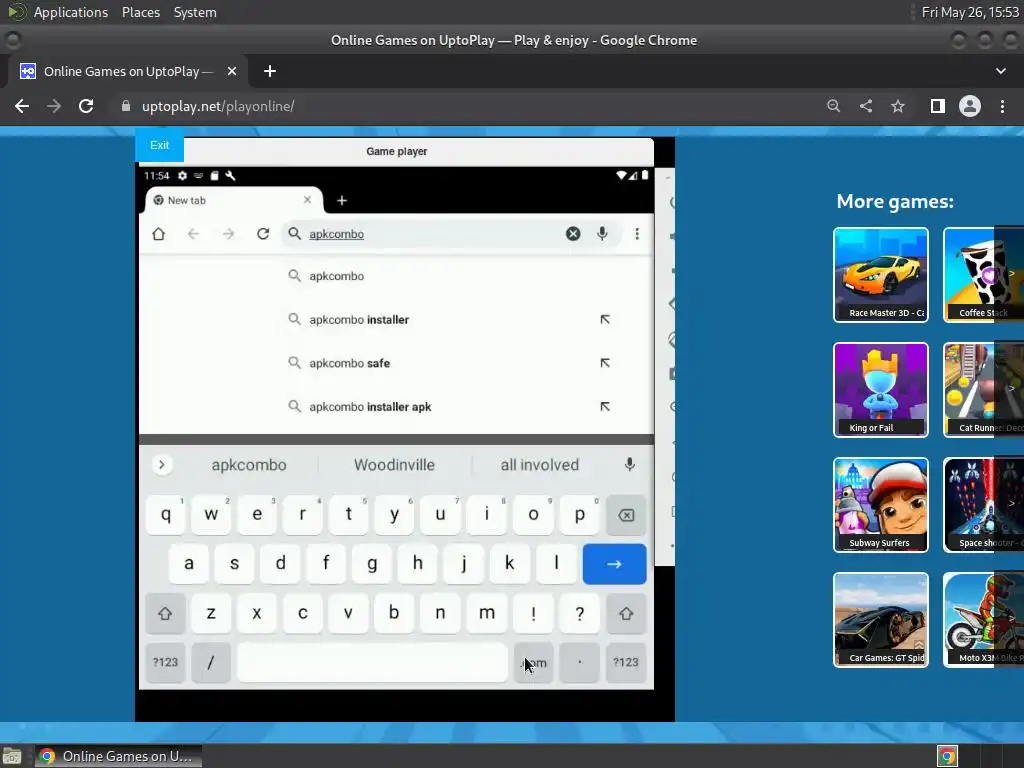Close the Online Games on UptoPlay tab
Screen dimensions: 1024x768
[x=232, y=71]
